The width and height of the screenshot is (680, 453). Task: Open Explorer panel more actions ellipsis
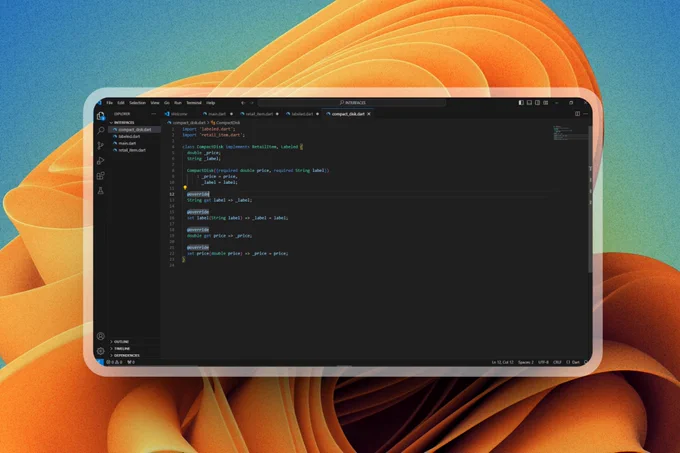point(154,114)
